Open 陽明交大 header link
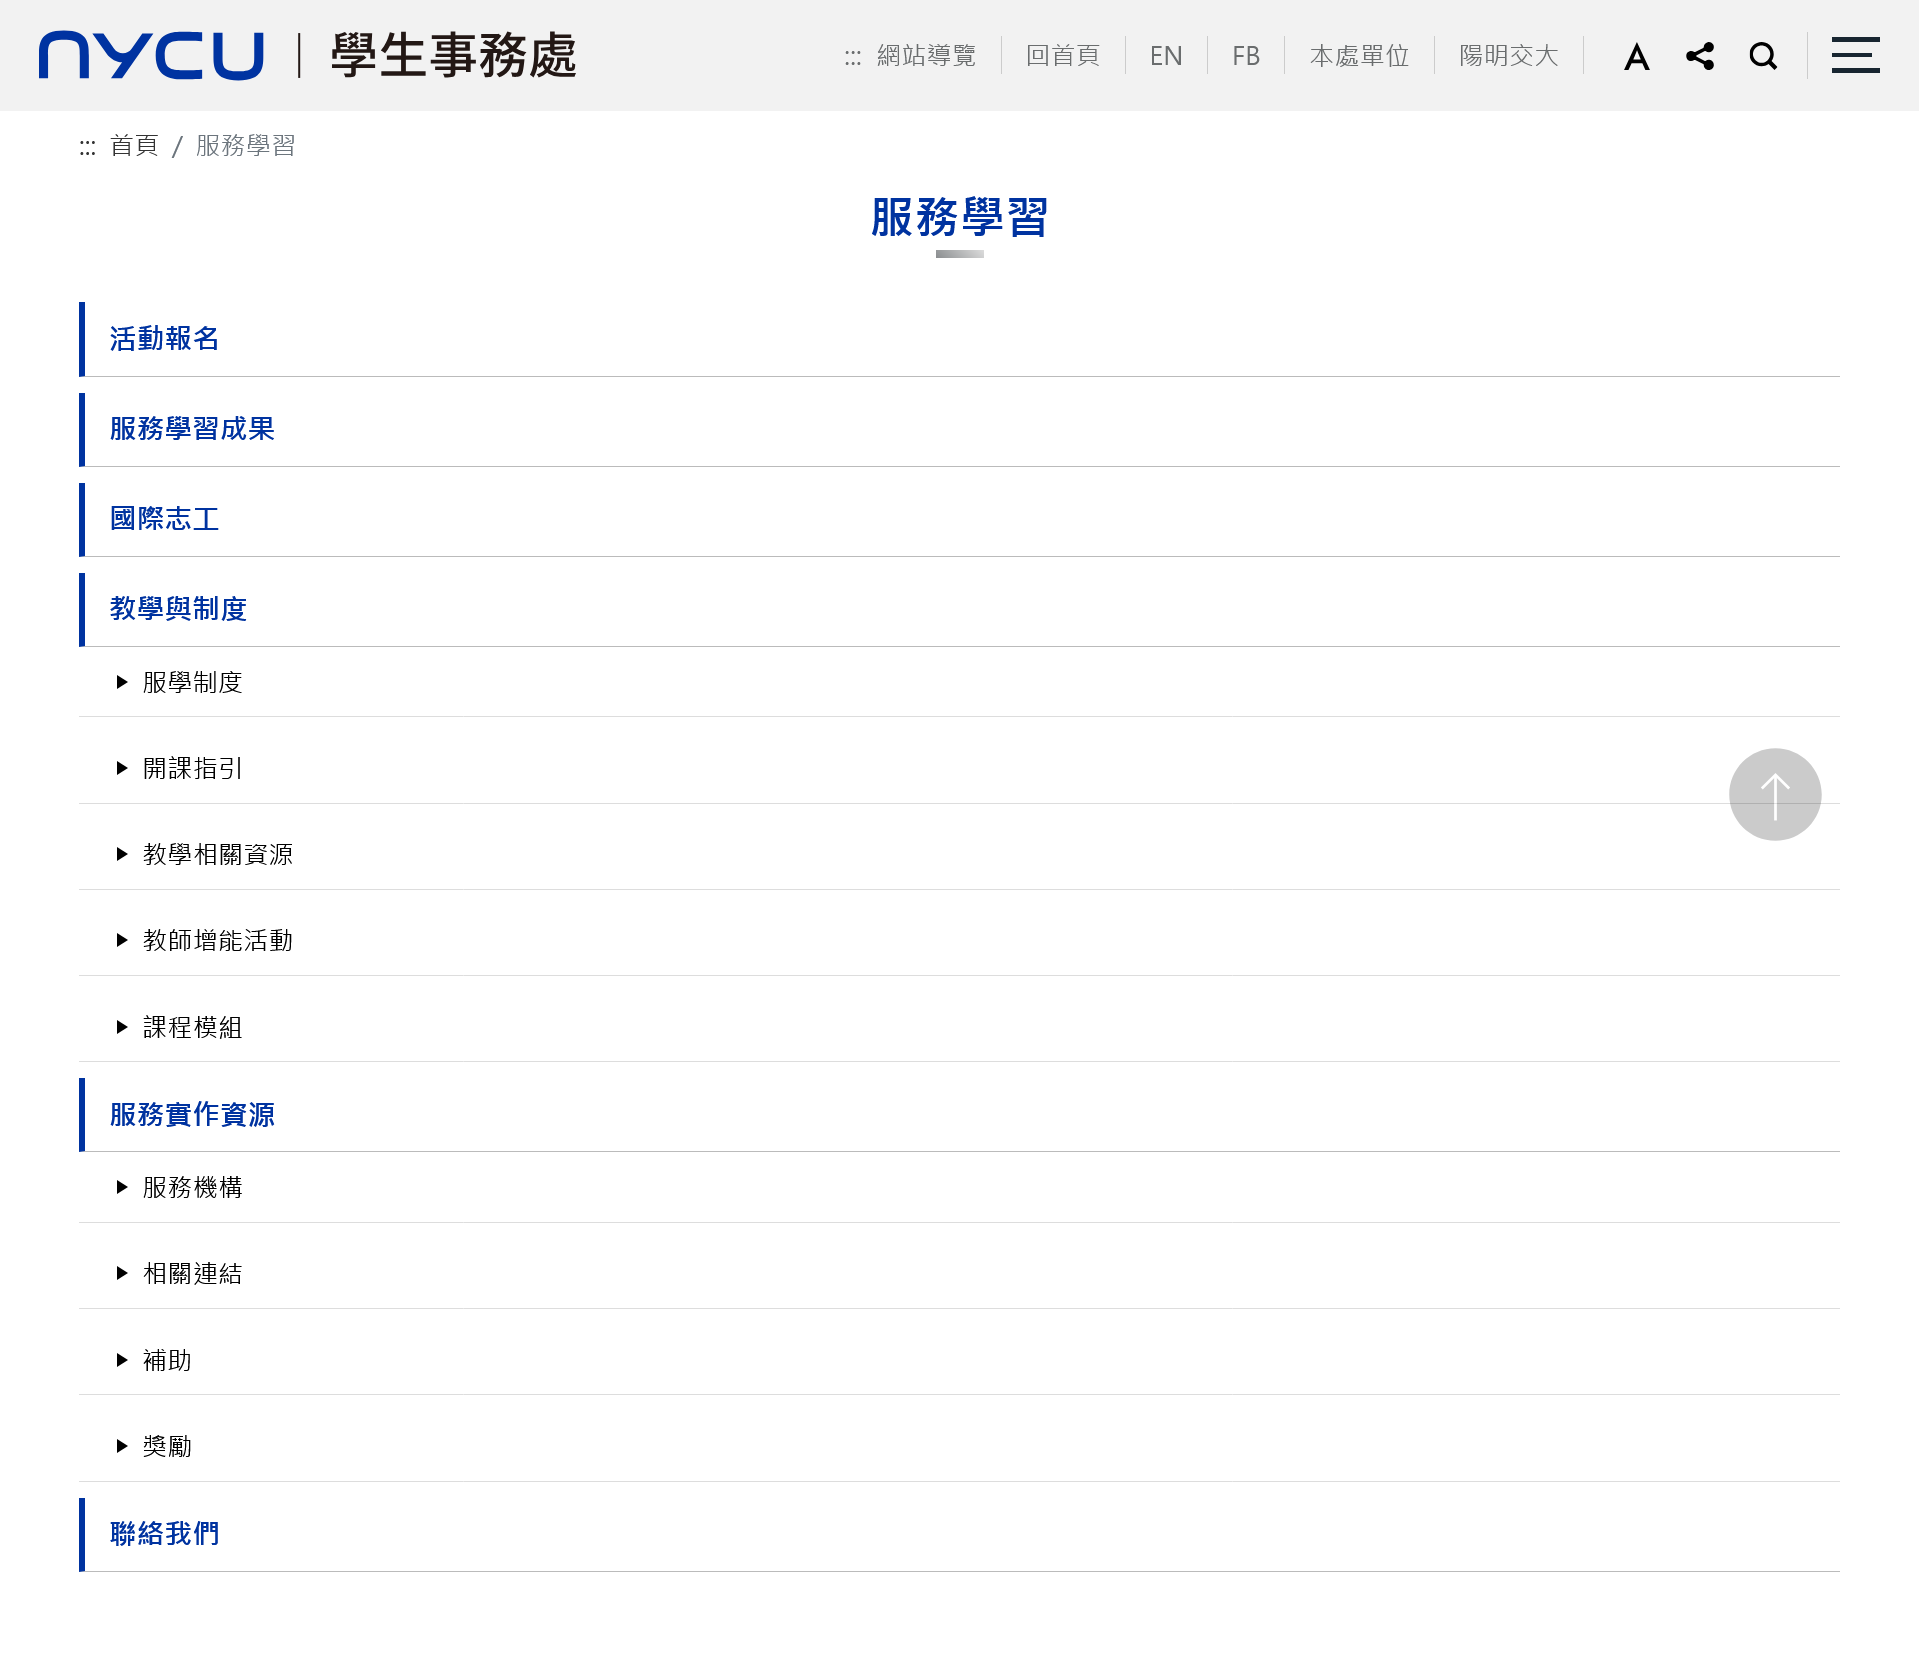This screenshot has height=1668, width=1920. (1508, 56)
